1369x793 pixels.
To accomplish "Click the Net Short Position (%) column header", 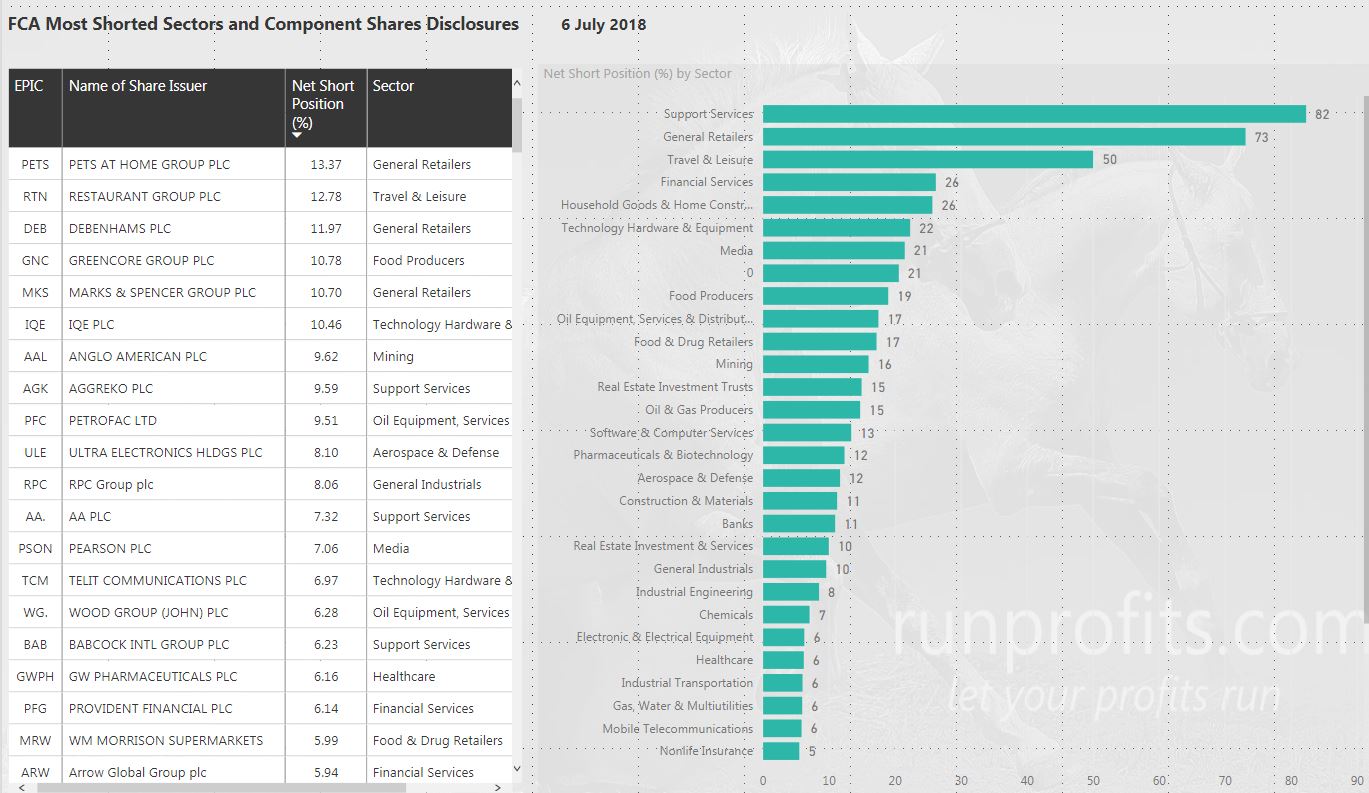I will pos(326,108).
